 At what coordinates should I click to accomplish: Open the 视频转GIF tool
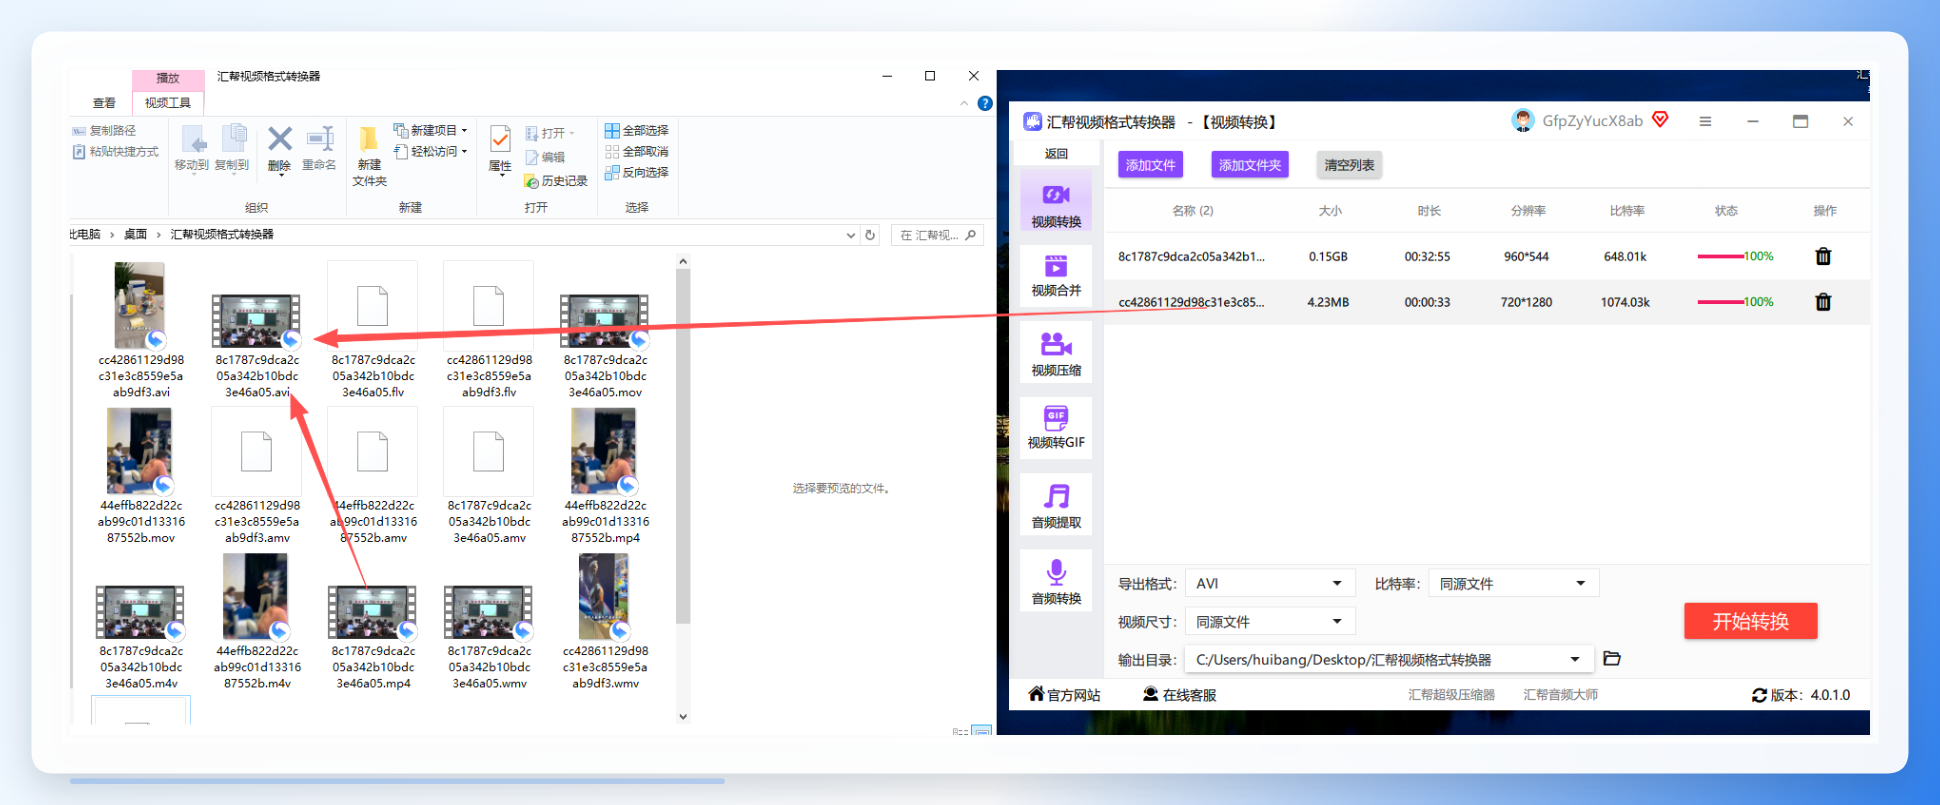[1056, 427]
